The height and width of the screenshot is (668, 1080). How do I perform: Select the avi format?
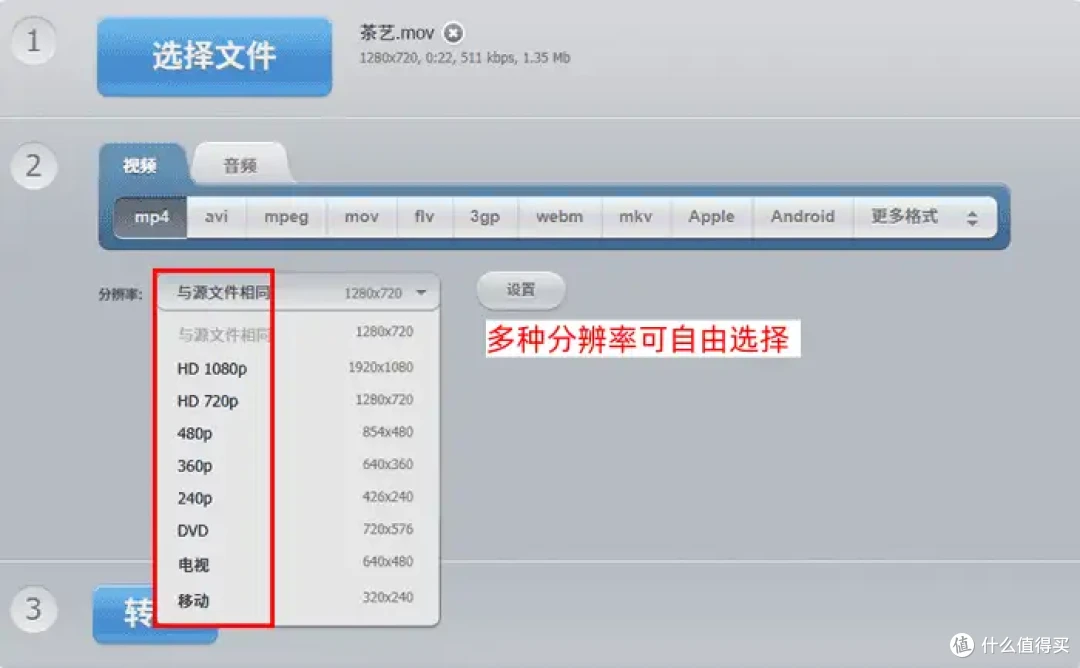(x=216, y=217)
